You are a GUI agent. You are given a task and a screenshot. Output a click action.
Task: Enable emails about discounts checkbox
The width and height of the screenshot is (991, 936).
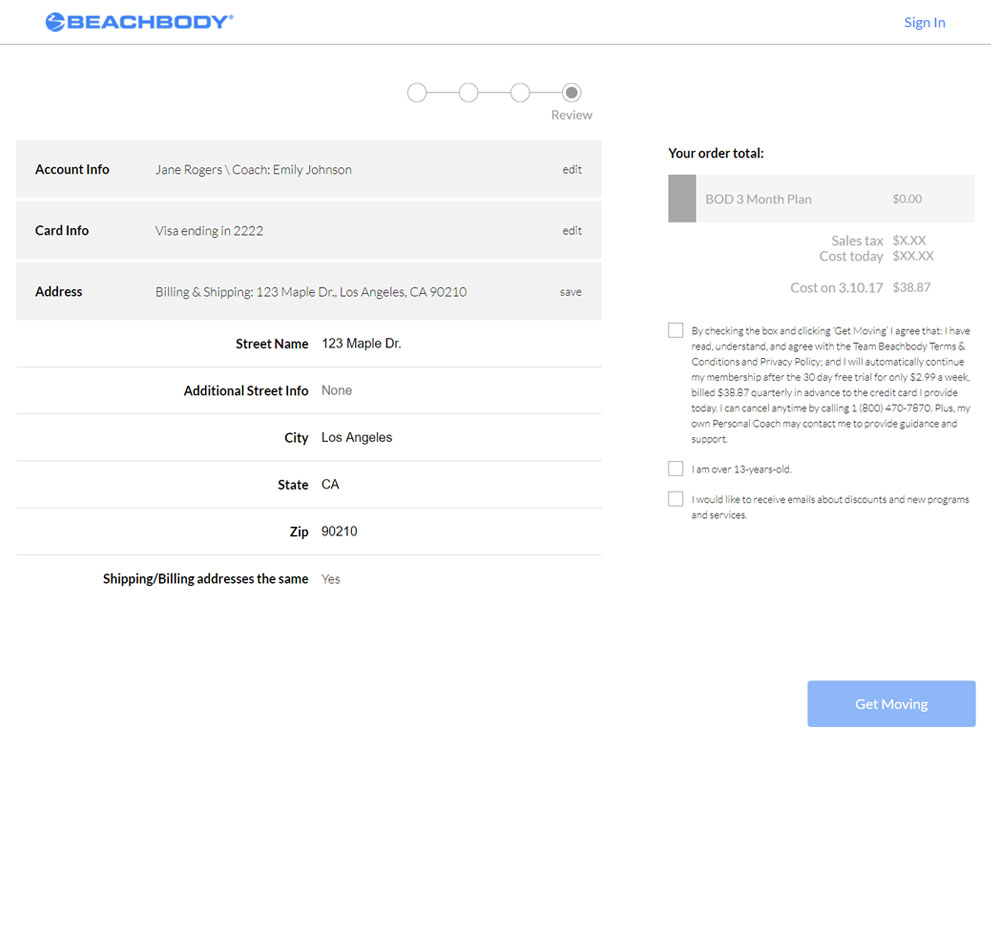[x=676, y=499]
